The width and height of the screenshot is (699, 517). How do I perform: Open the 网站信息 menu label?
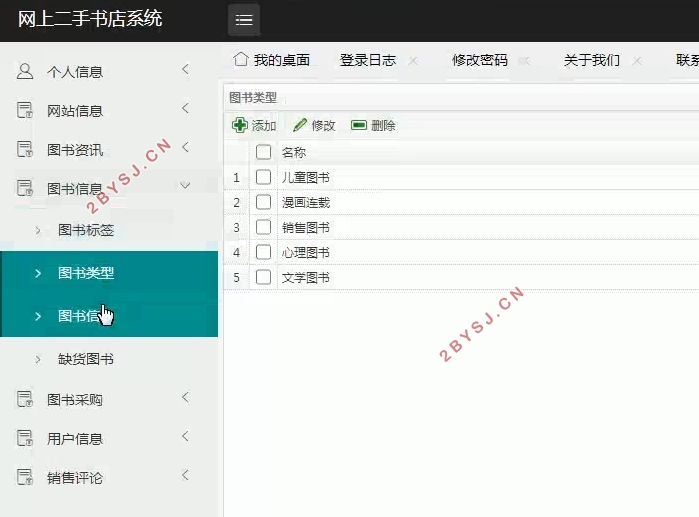click(x=75, y=111)
